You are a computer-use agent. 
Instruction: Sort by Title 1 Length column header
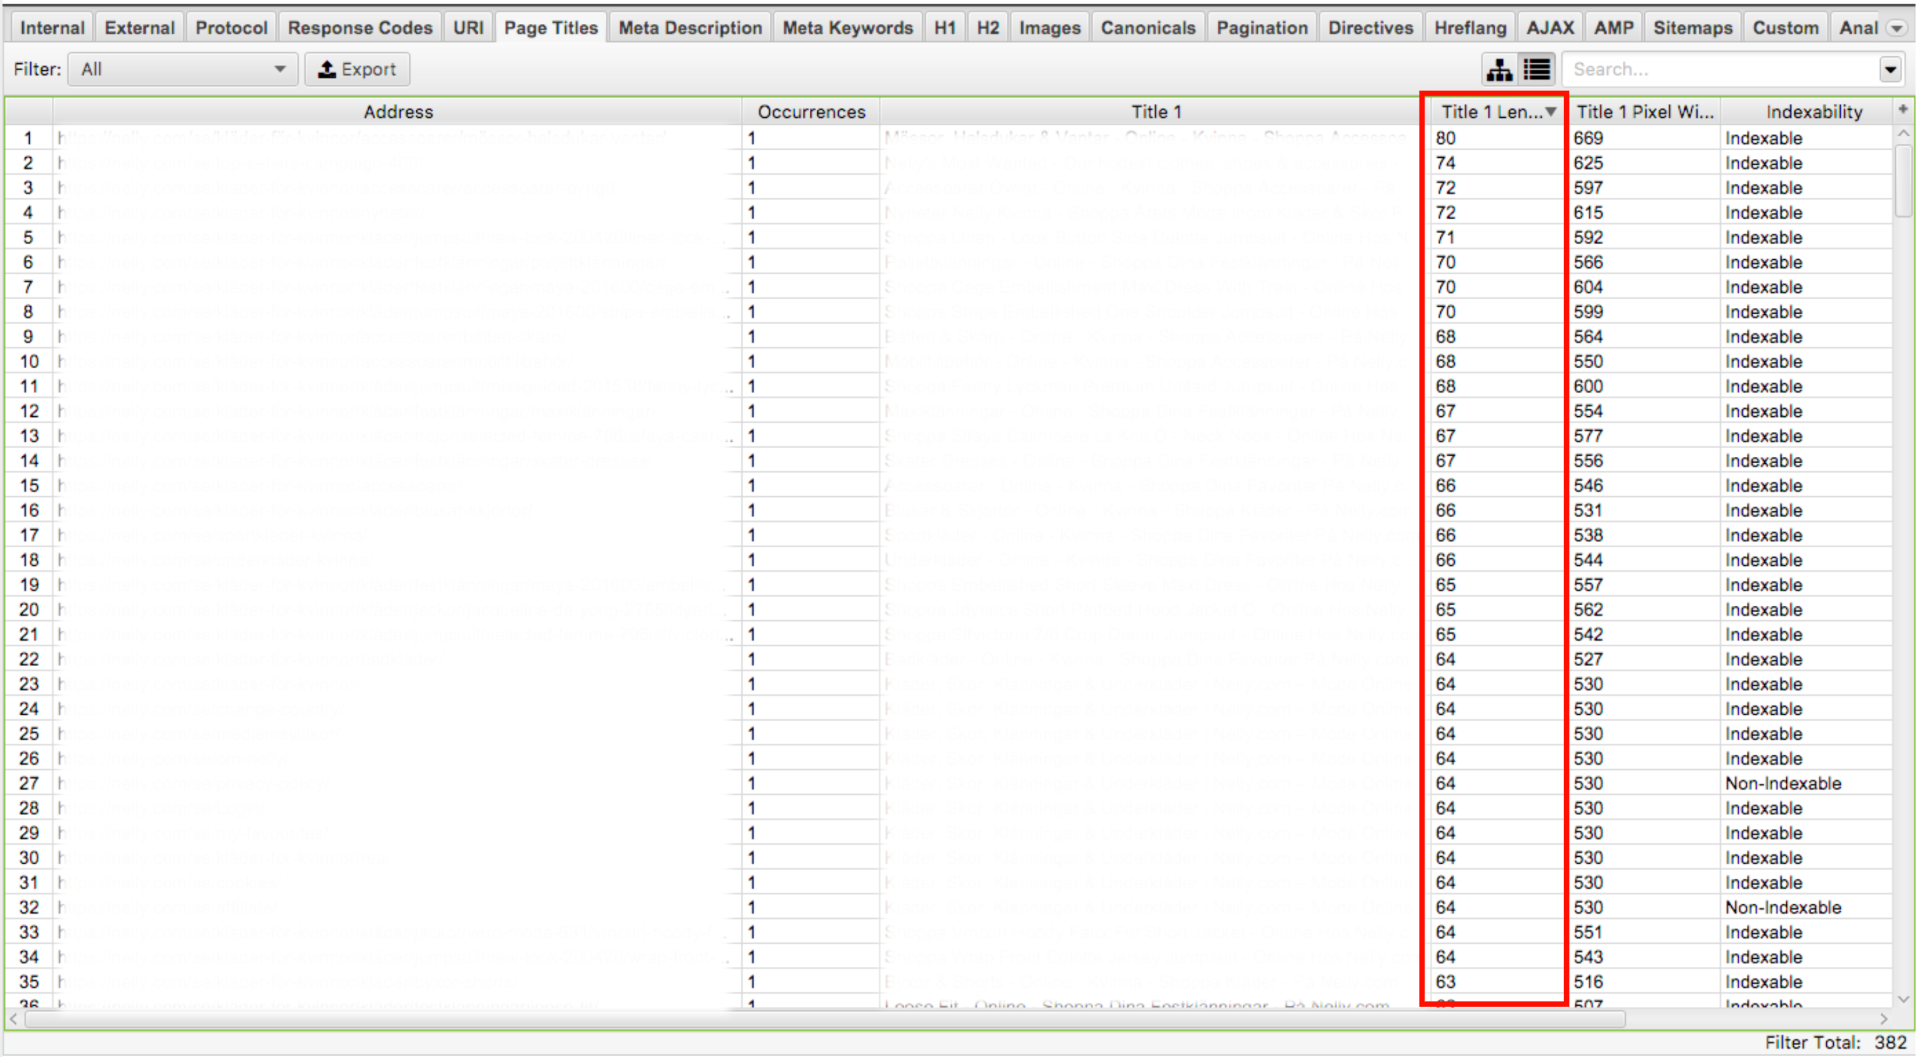tap(1492, 112)
